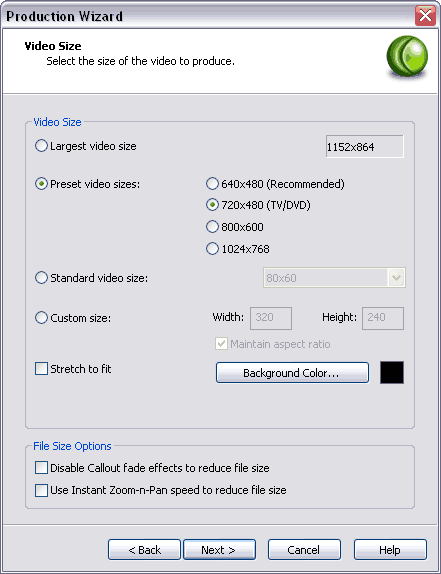Check Use Instant Zoom-n-Pan speed option
The image size is (441, 574).
pos(41,490)
